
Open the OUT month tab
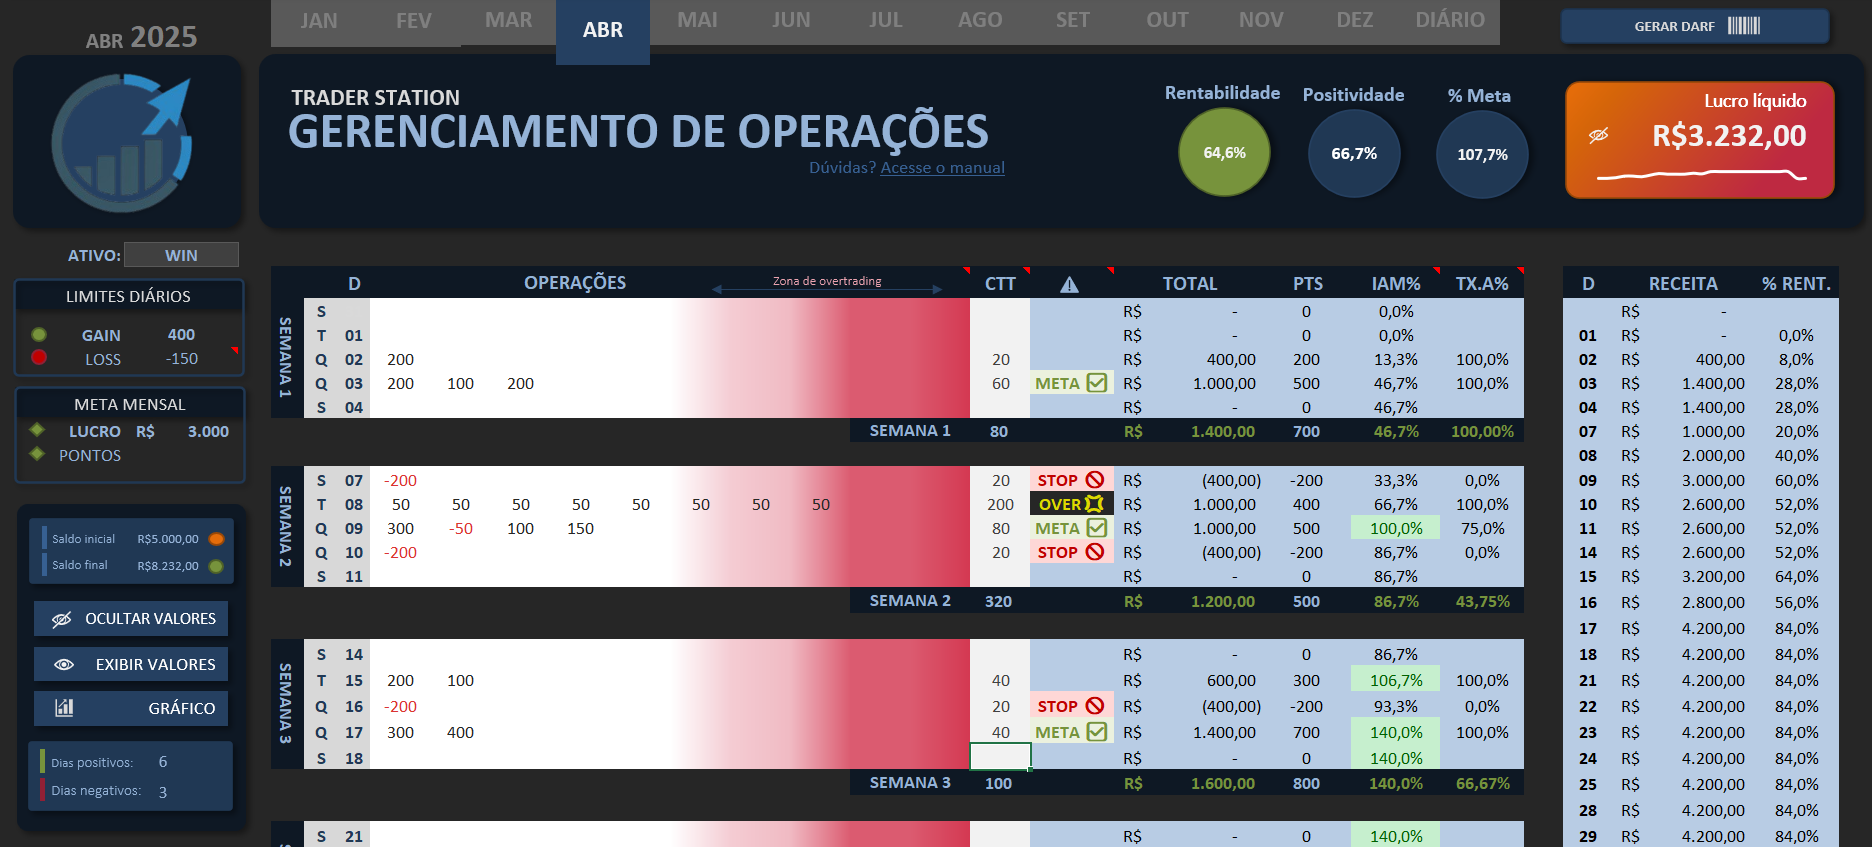click(x=1167, y=21)
